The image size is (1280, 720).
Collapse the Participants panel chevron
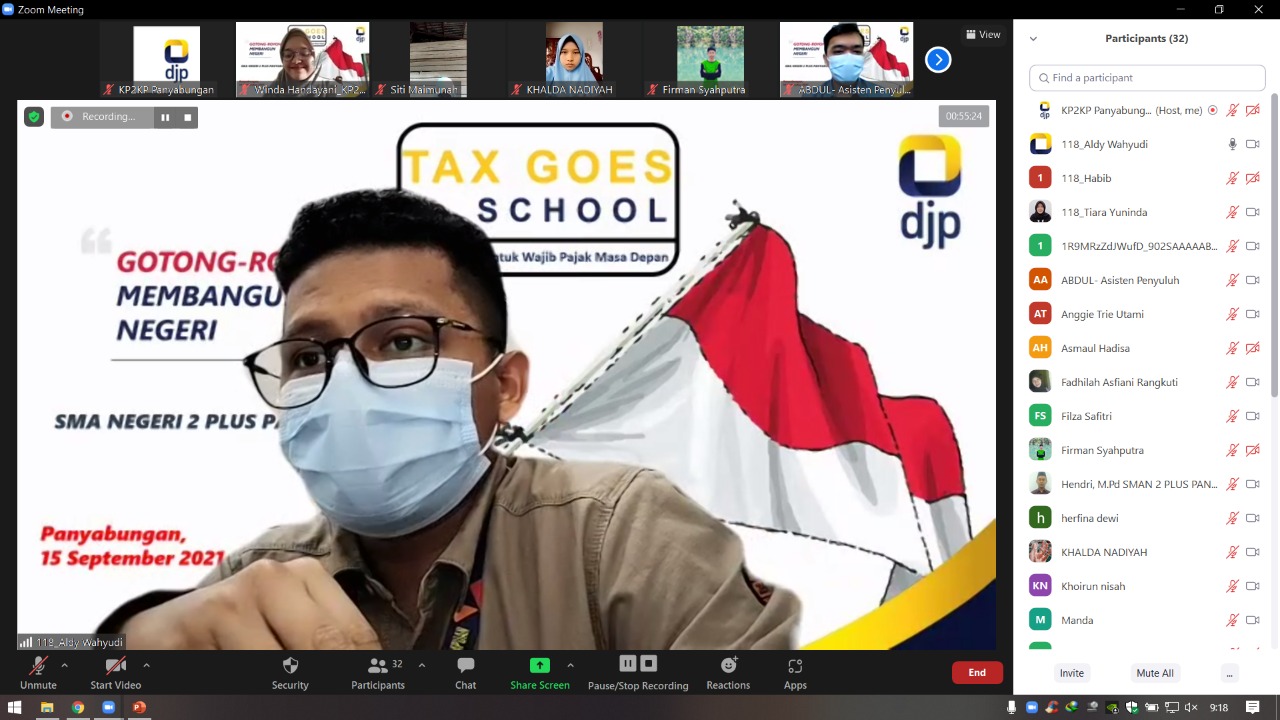point(1033,39)
